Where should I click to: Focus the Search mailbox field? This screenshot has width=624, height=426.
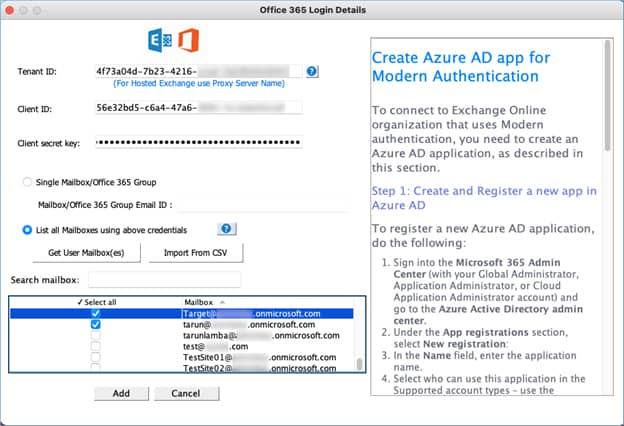(x=164, y=279)
